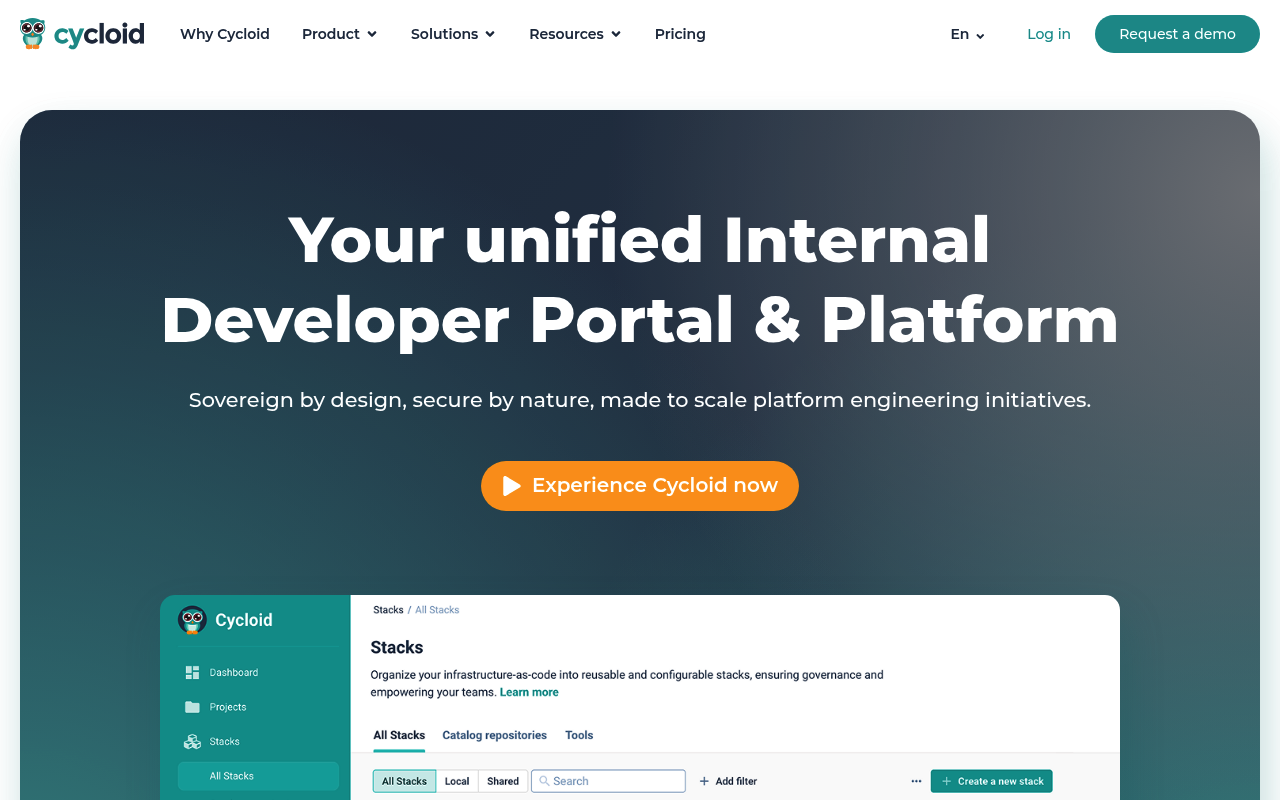The width and height of the screenshot is (1280, 800).
Task: Switch to the All Stacks tab
Action: [x=399, y=735]
